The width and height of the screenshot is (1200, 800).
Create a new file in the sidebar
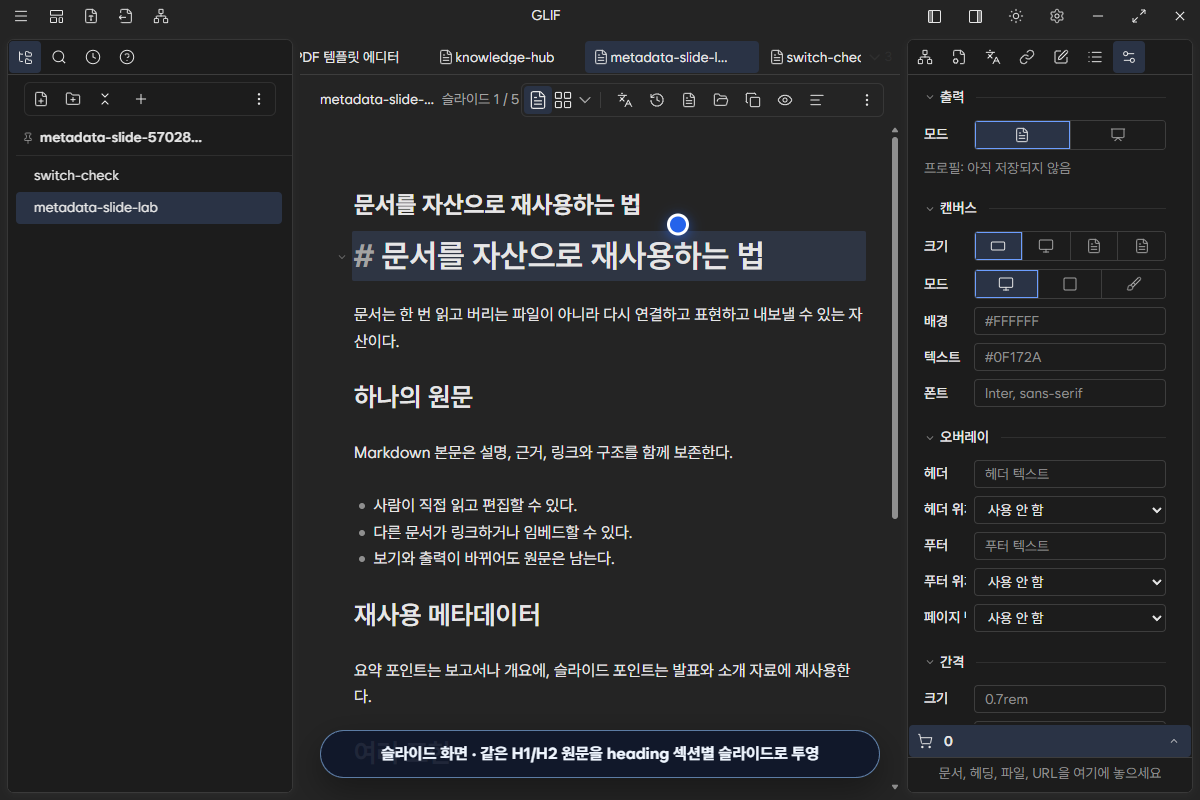[x=41, y=99]
